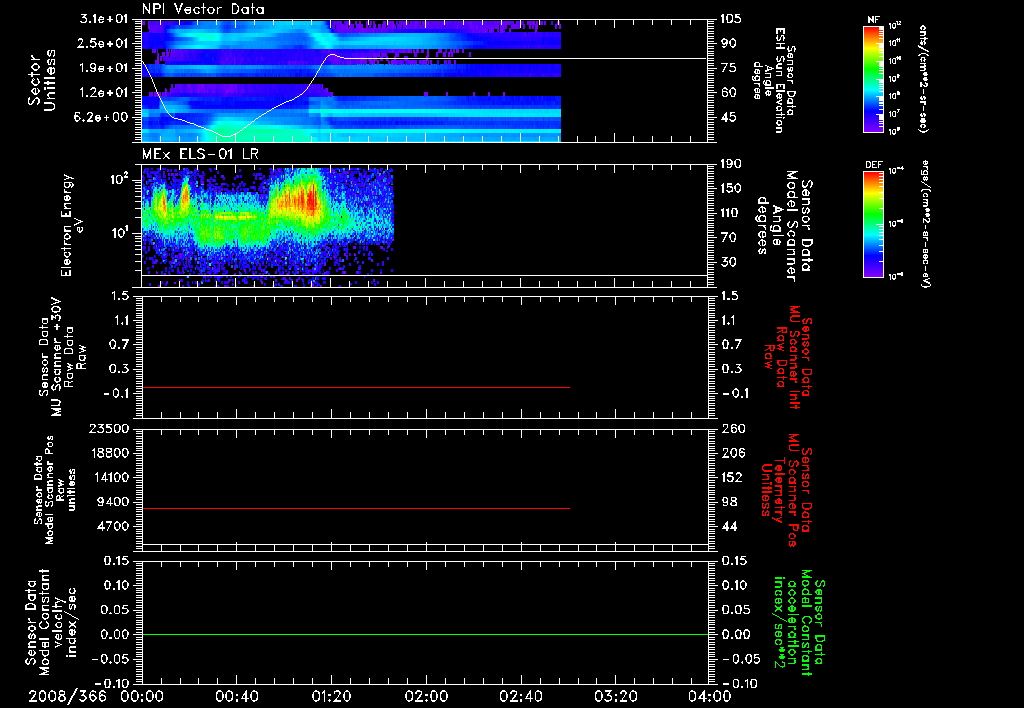Click the "02:00" time tick label
Image resolution: width=1024 pixels, height=708 pixels.
pyautogui.click(x=426, y=697)
